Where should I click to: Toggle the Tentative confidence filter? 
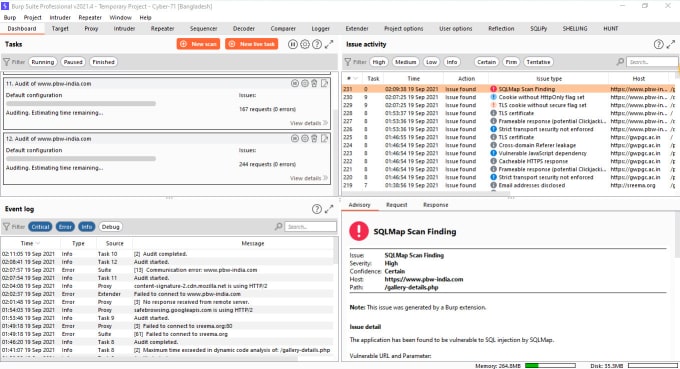(538, 62)
